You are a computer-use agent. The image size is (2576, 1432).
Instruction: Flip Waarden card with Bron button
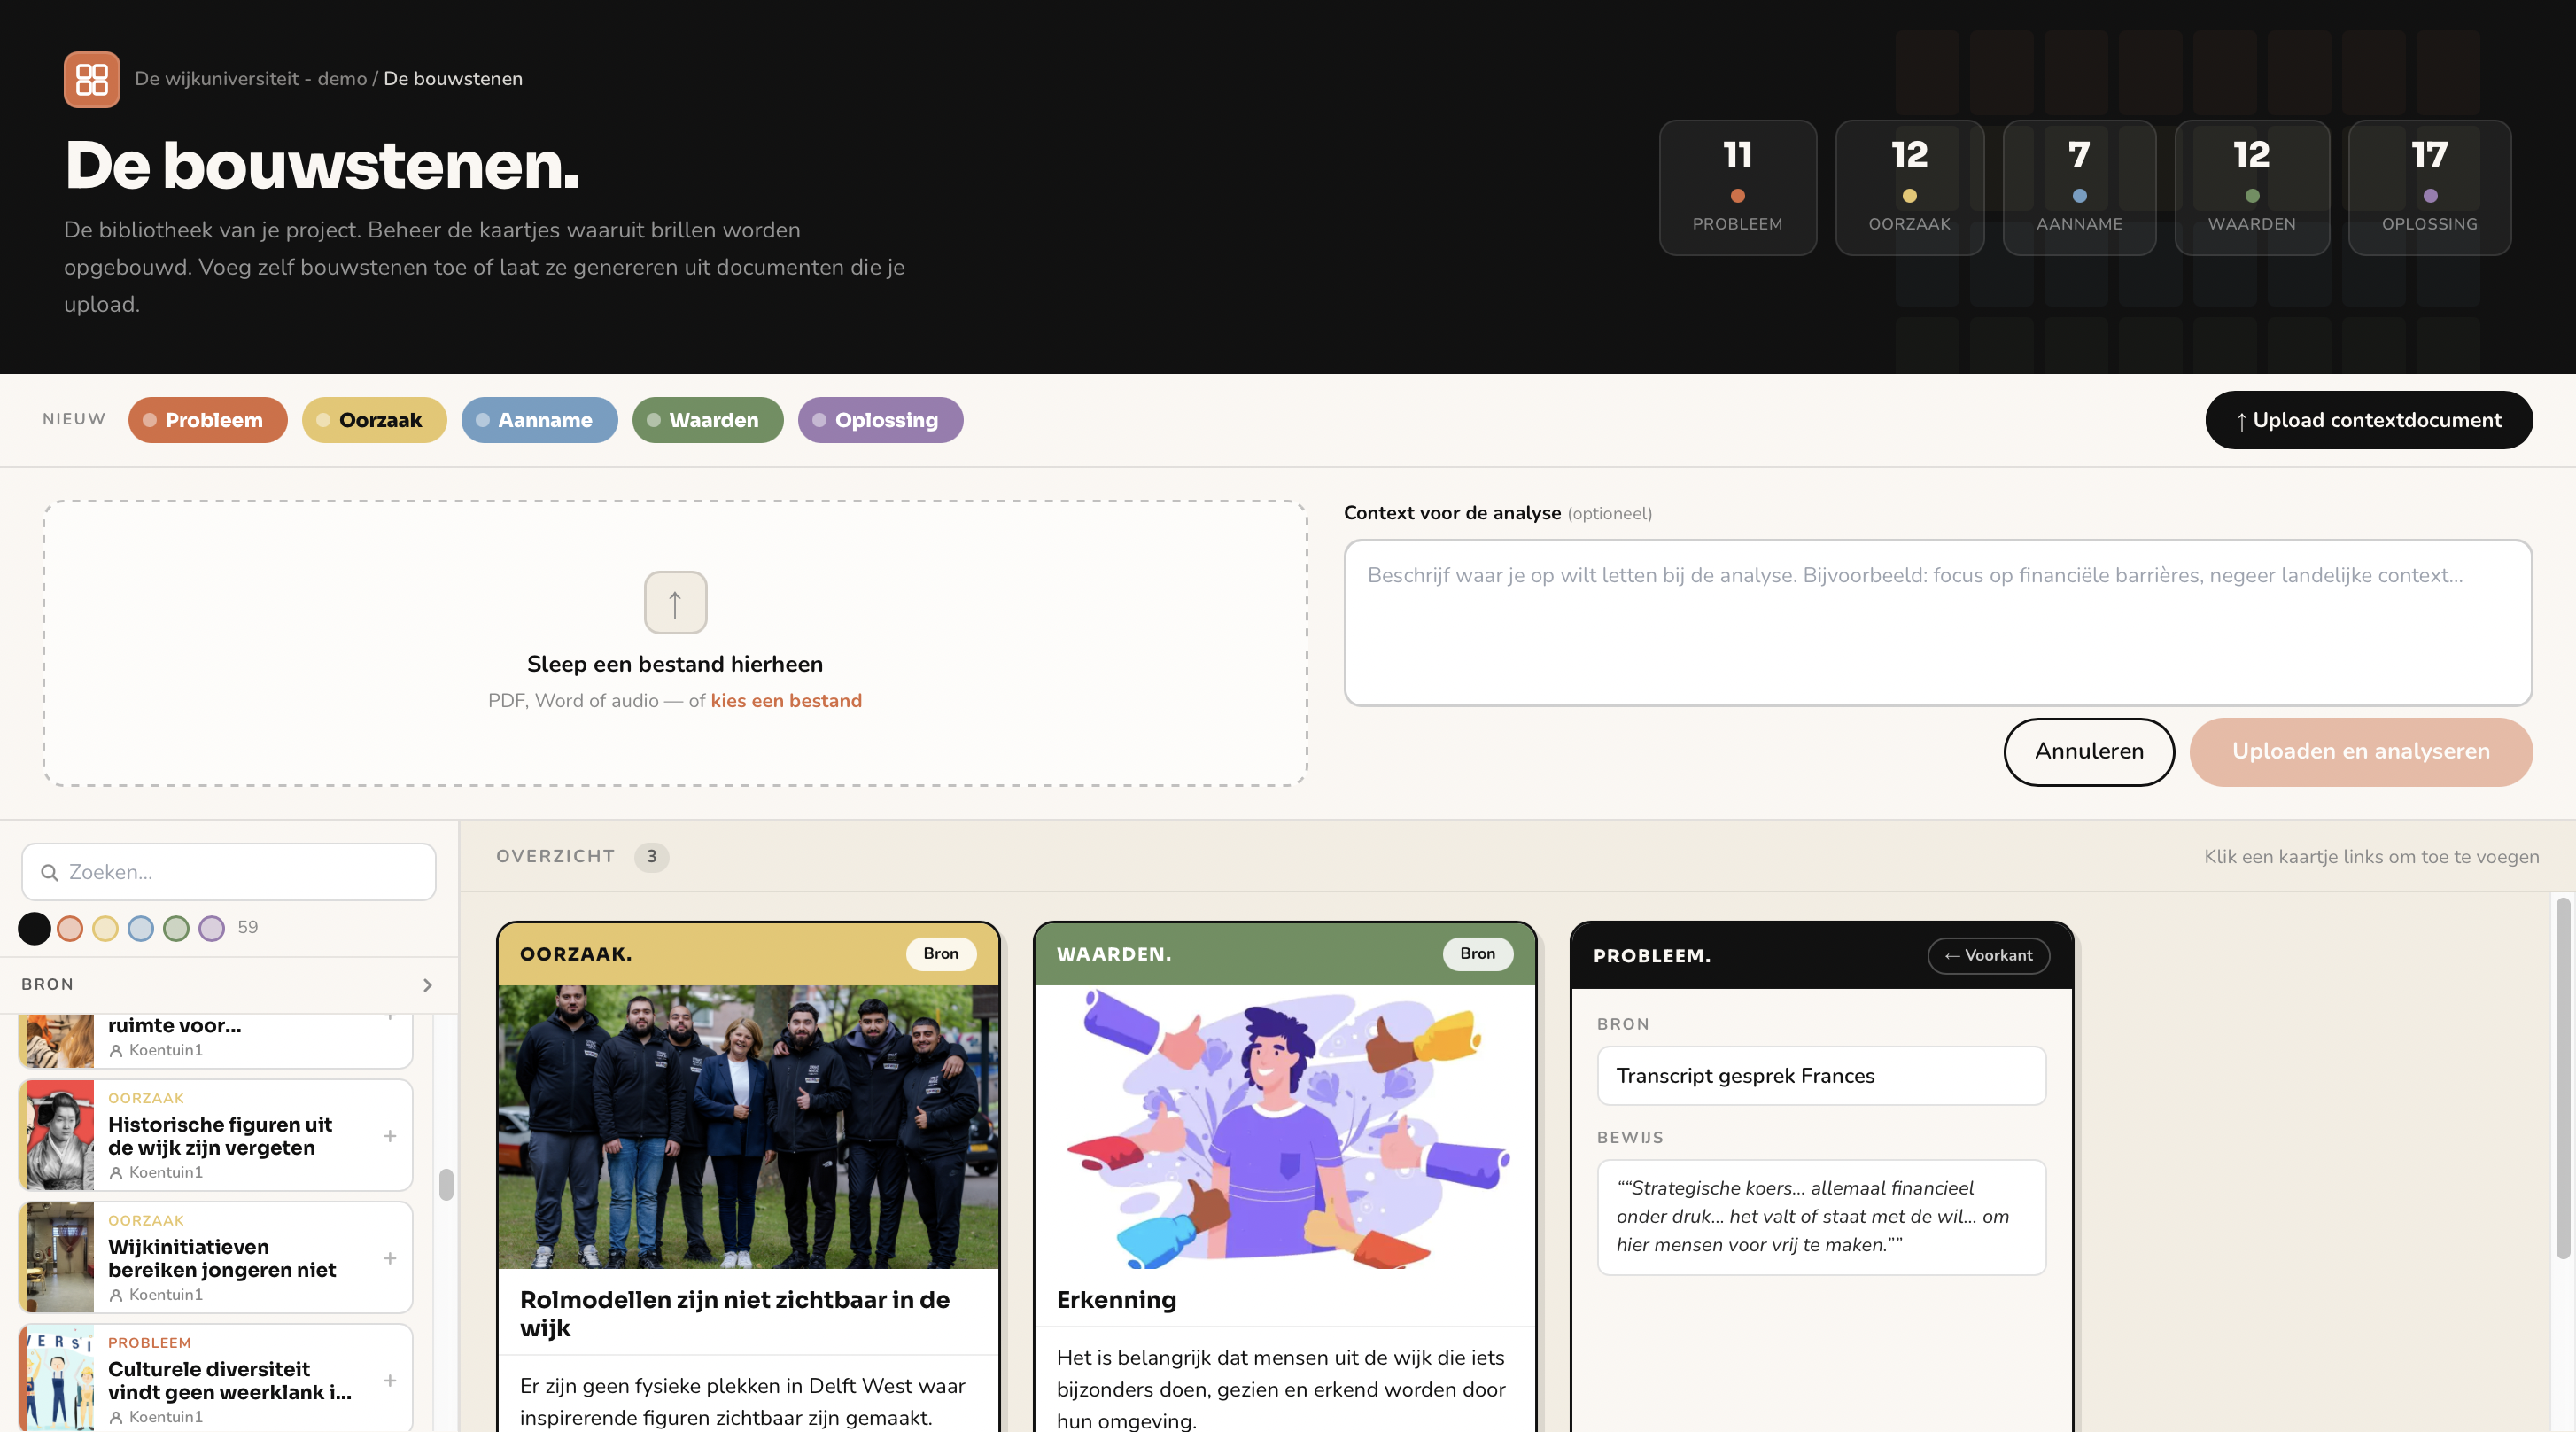click(x=1477, y=954)
